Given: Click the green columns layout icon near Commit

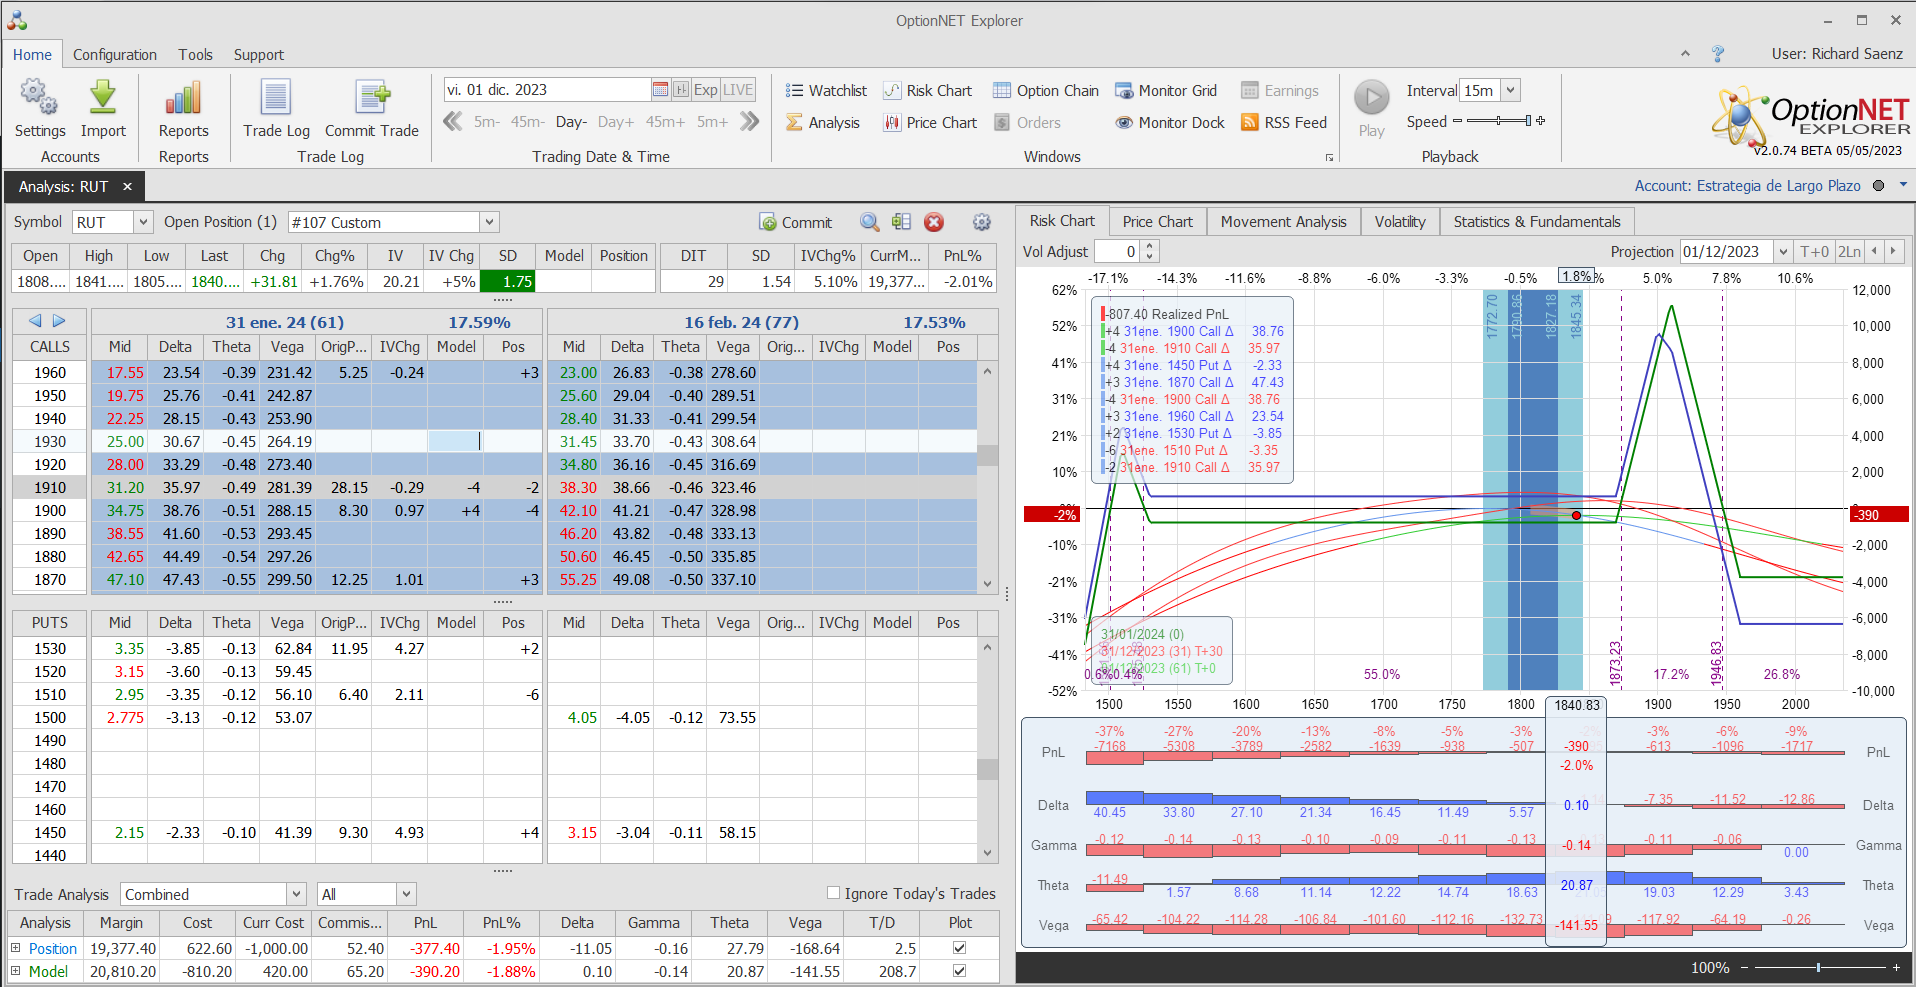Looking at the screenshot, I should (x=902, y=222).
